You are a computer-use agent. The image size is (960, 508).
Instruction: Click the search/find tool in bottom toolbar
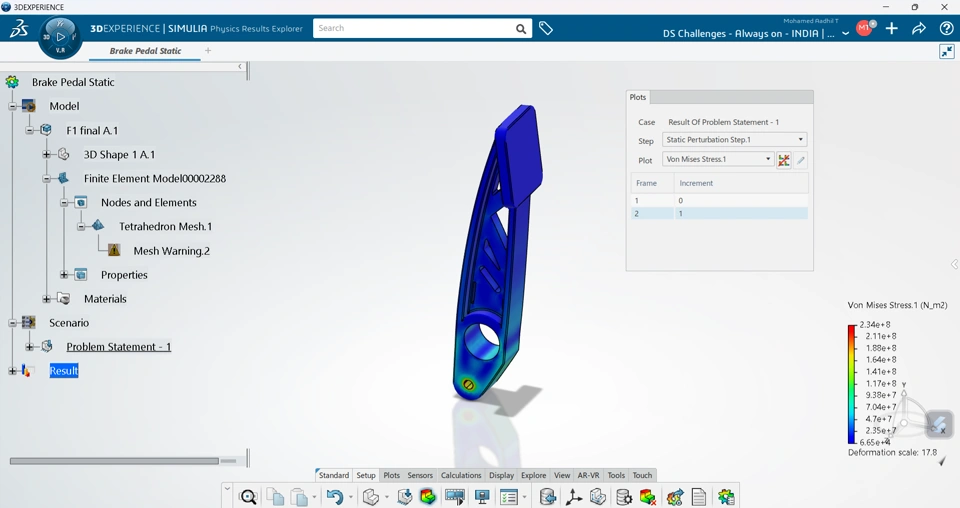(x=248, y=497)
